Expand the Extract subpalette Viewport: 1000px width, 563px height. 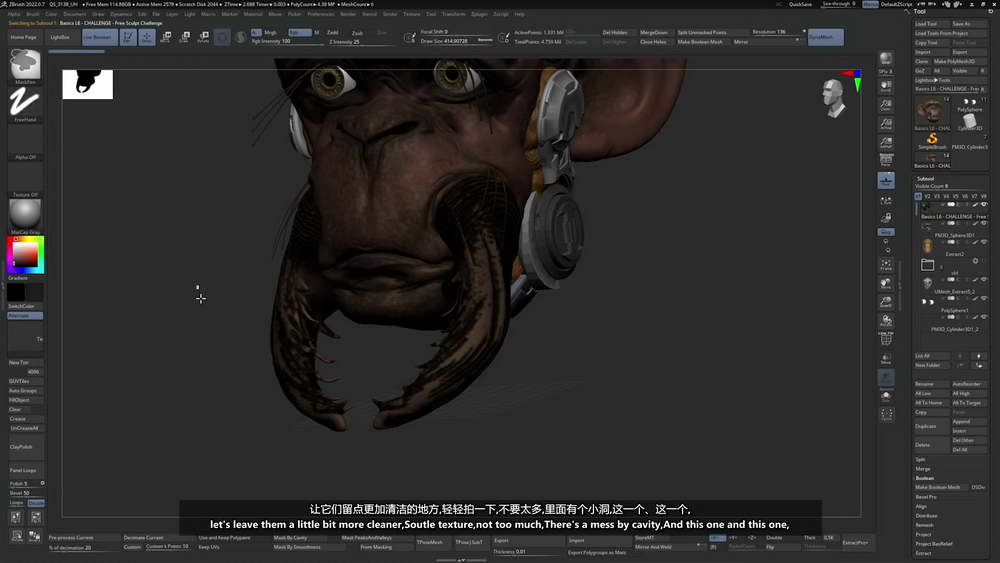(x=923, y=553)
